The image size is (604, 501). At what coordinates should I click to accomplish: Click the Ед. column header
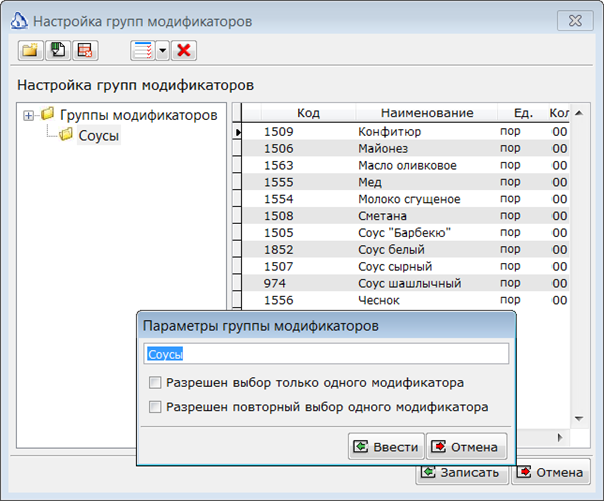[x=523, y=113]
